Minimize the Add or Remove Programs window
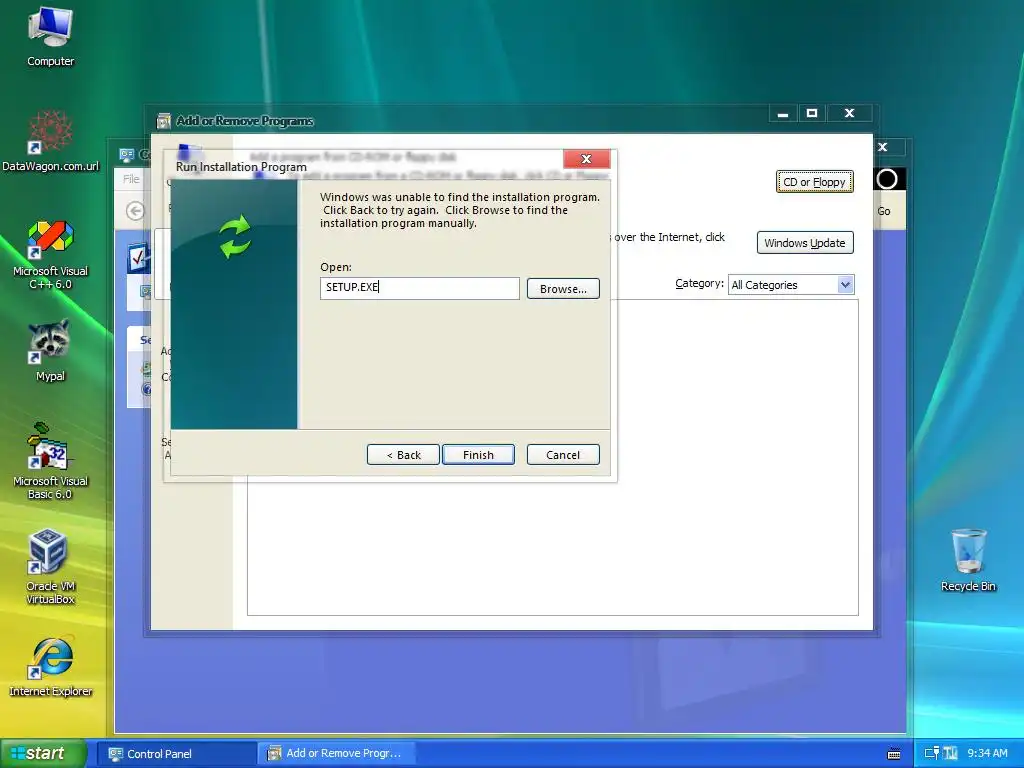The width and height of the screenshot is (1024, 768). (x=783, y=114)
